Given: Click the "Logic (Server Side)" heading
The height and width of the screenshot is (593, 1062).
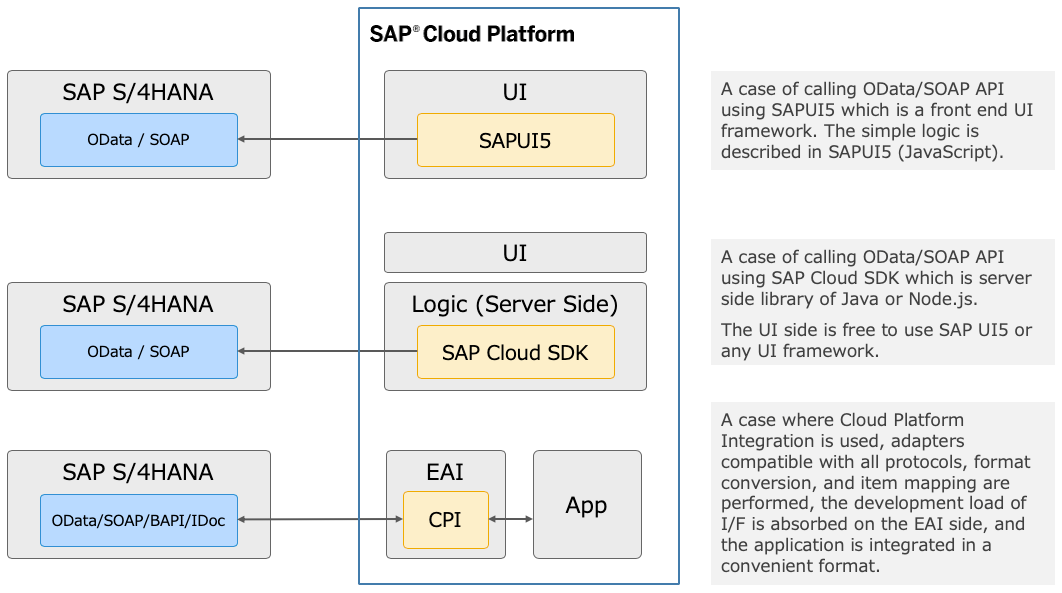Looking at the screenshot, I should coord(515,304).
